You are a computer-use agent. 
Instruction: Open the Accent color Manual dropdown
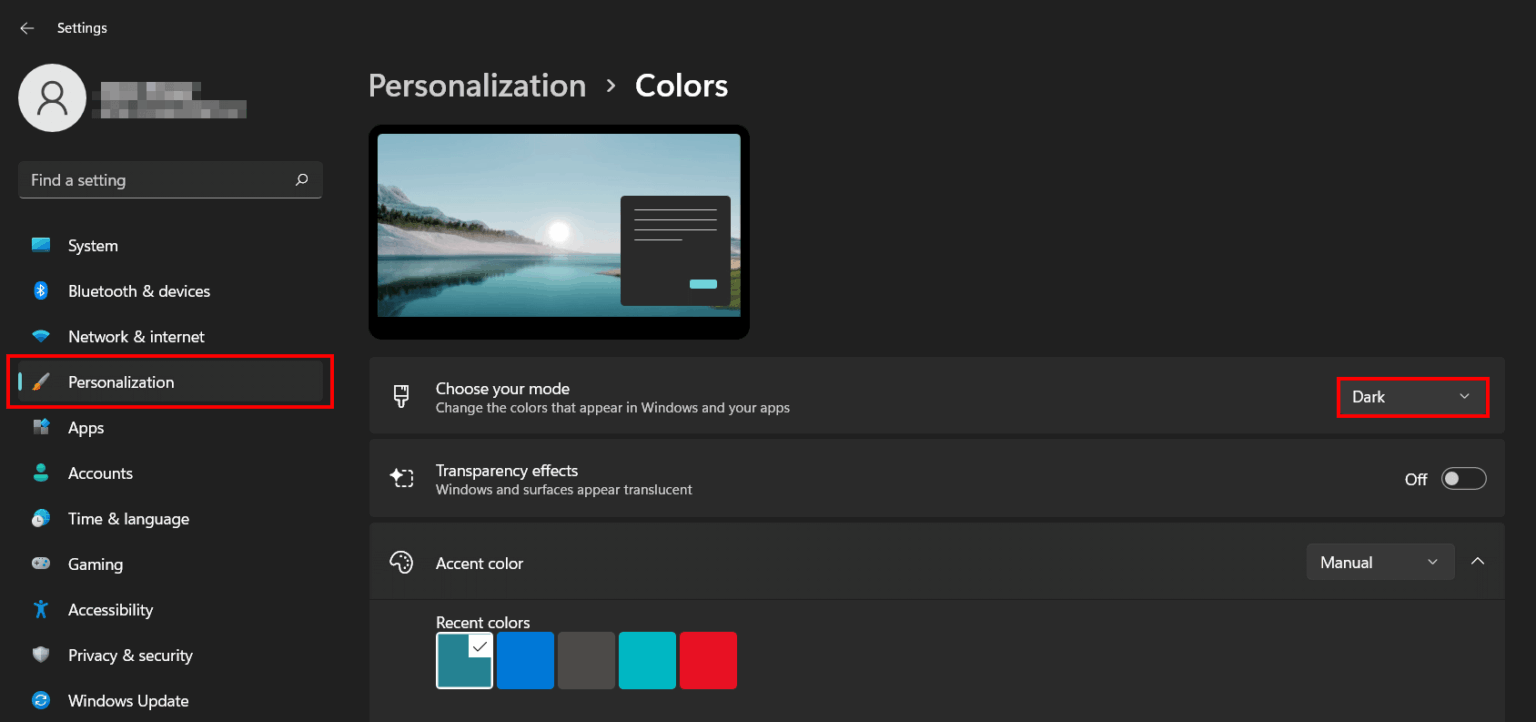1380,562
